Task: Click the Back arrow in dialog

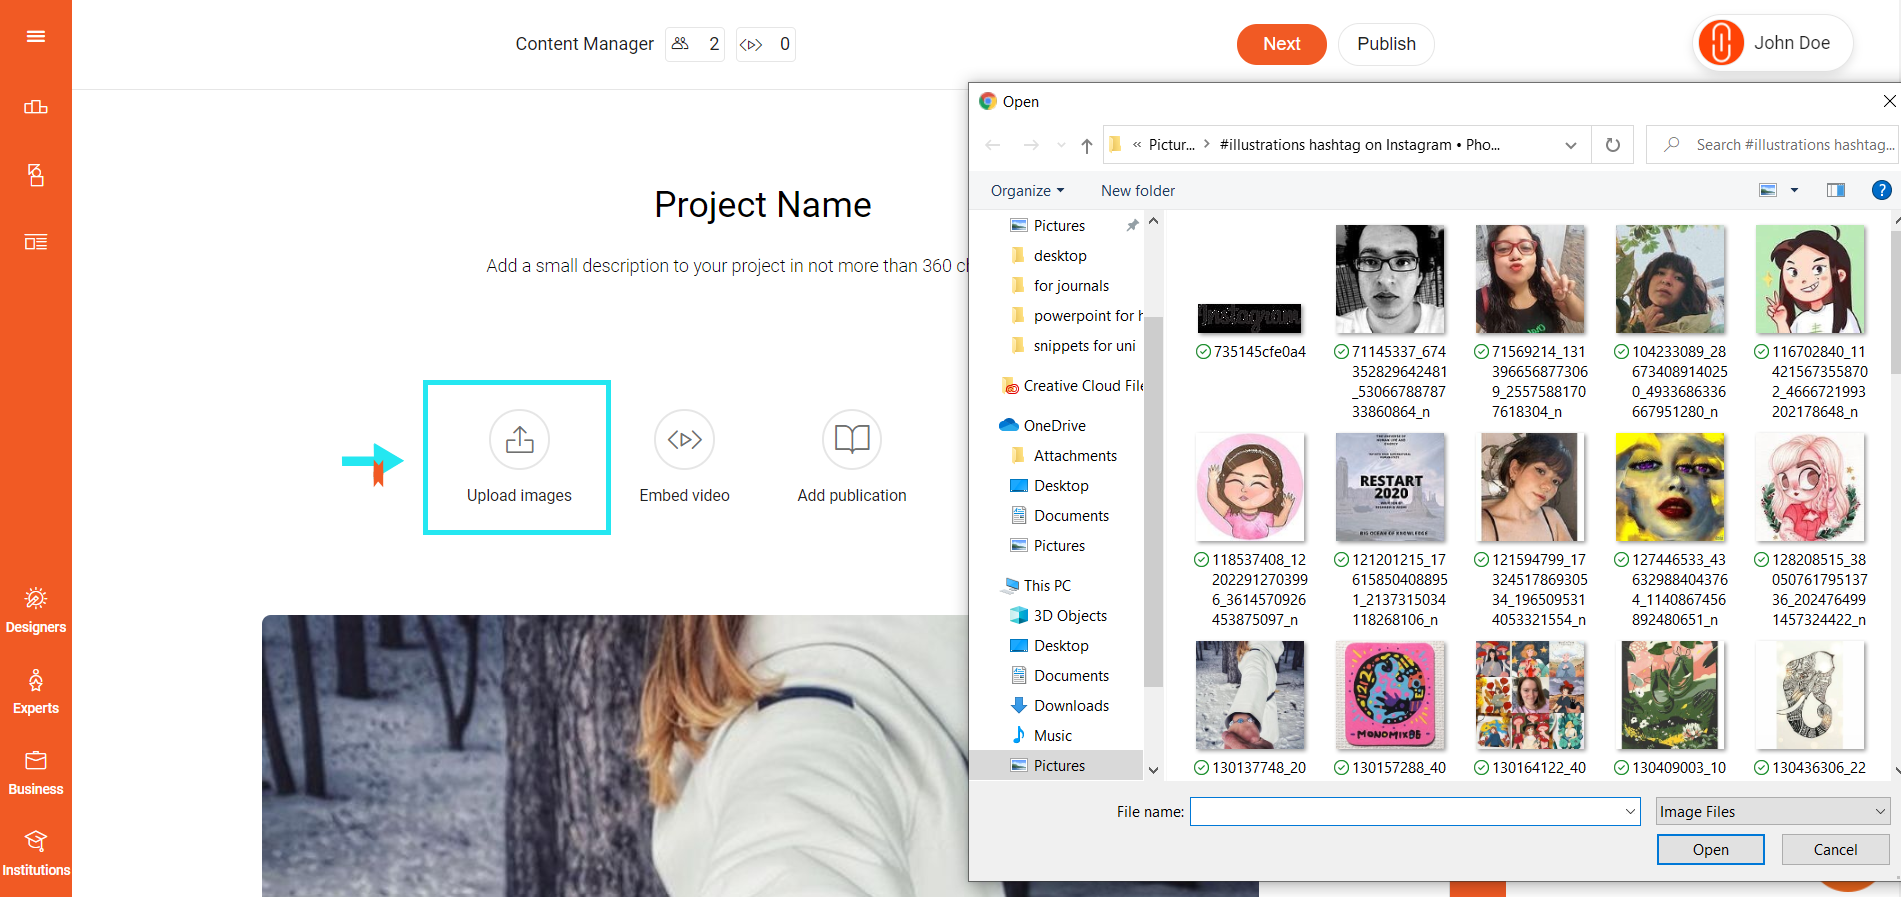Action: (x=993, y=145)
